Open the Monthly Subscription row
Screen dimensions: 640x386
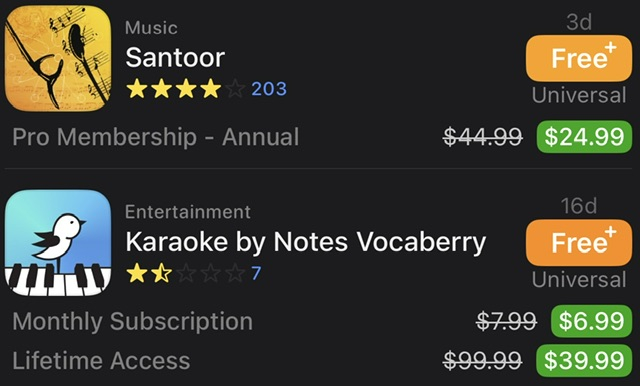320,321
